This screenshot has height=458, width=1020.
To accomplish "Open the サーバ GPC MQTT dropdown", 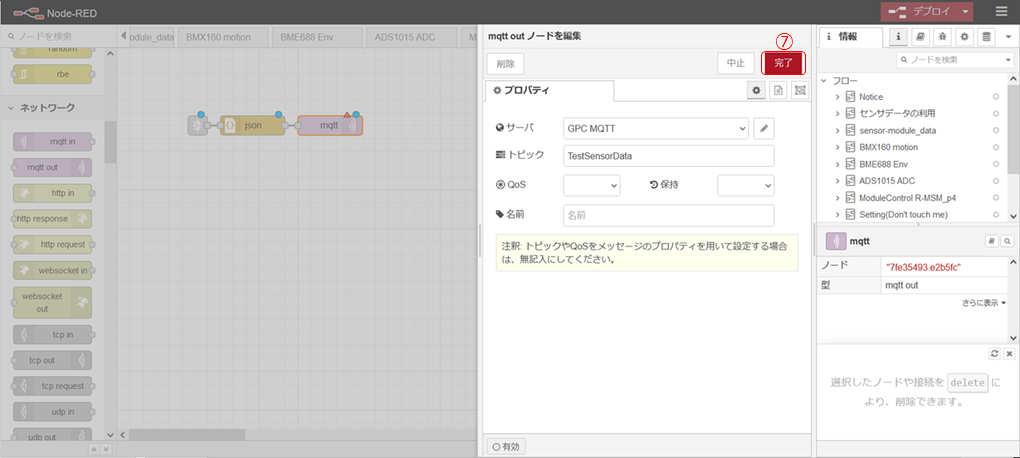I will point(655,128).
